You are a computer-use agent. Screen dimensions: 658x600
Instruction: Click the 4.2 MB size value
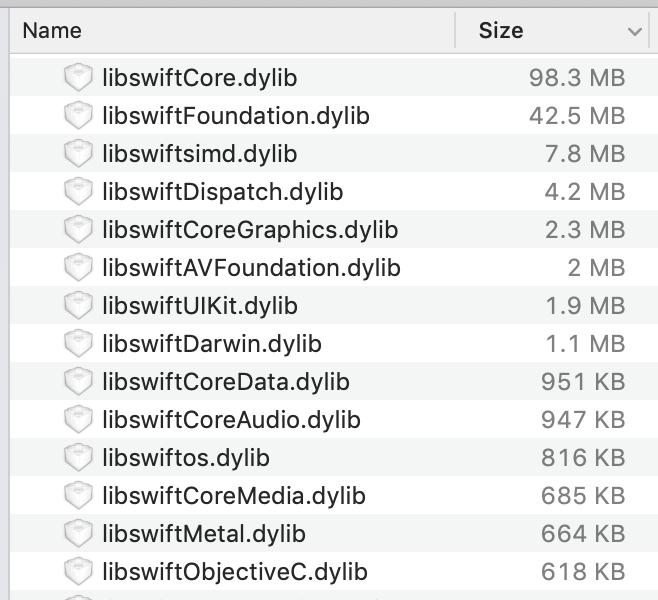pyautogui.click(x=585, y=192)
